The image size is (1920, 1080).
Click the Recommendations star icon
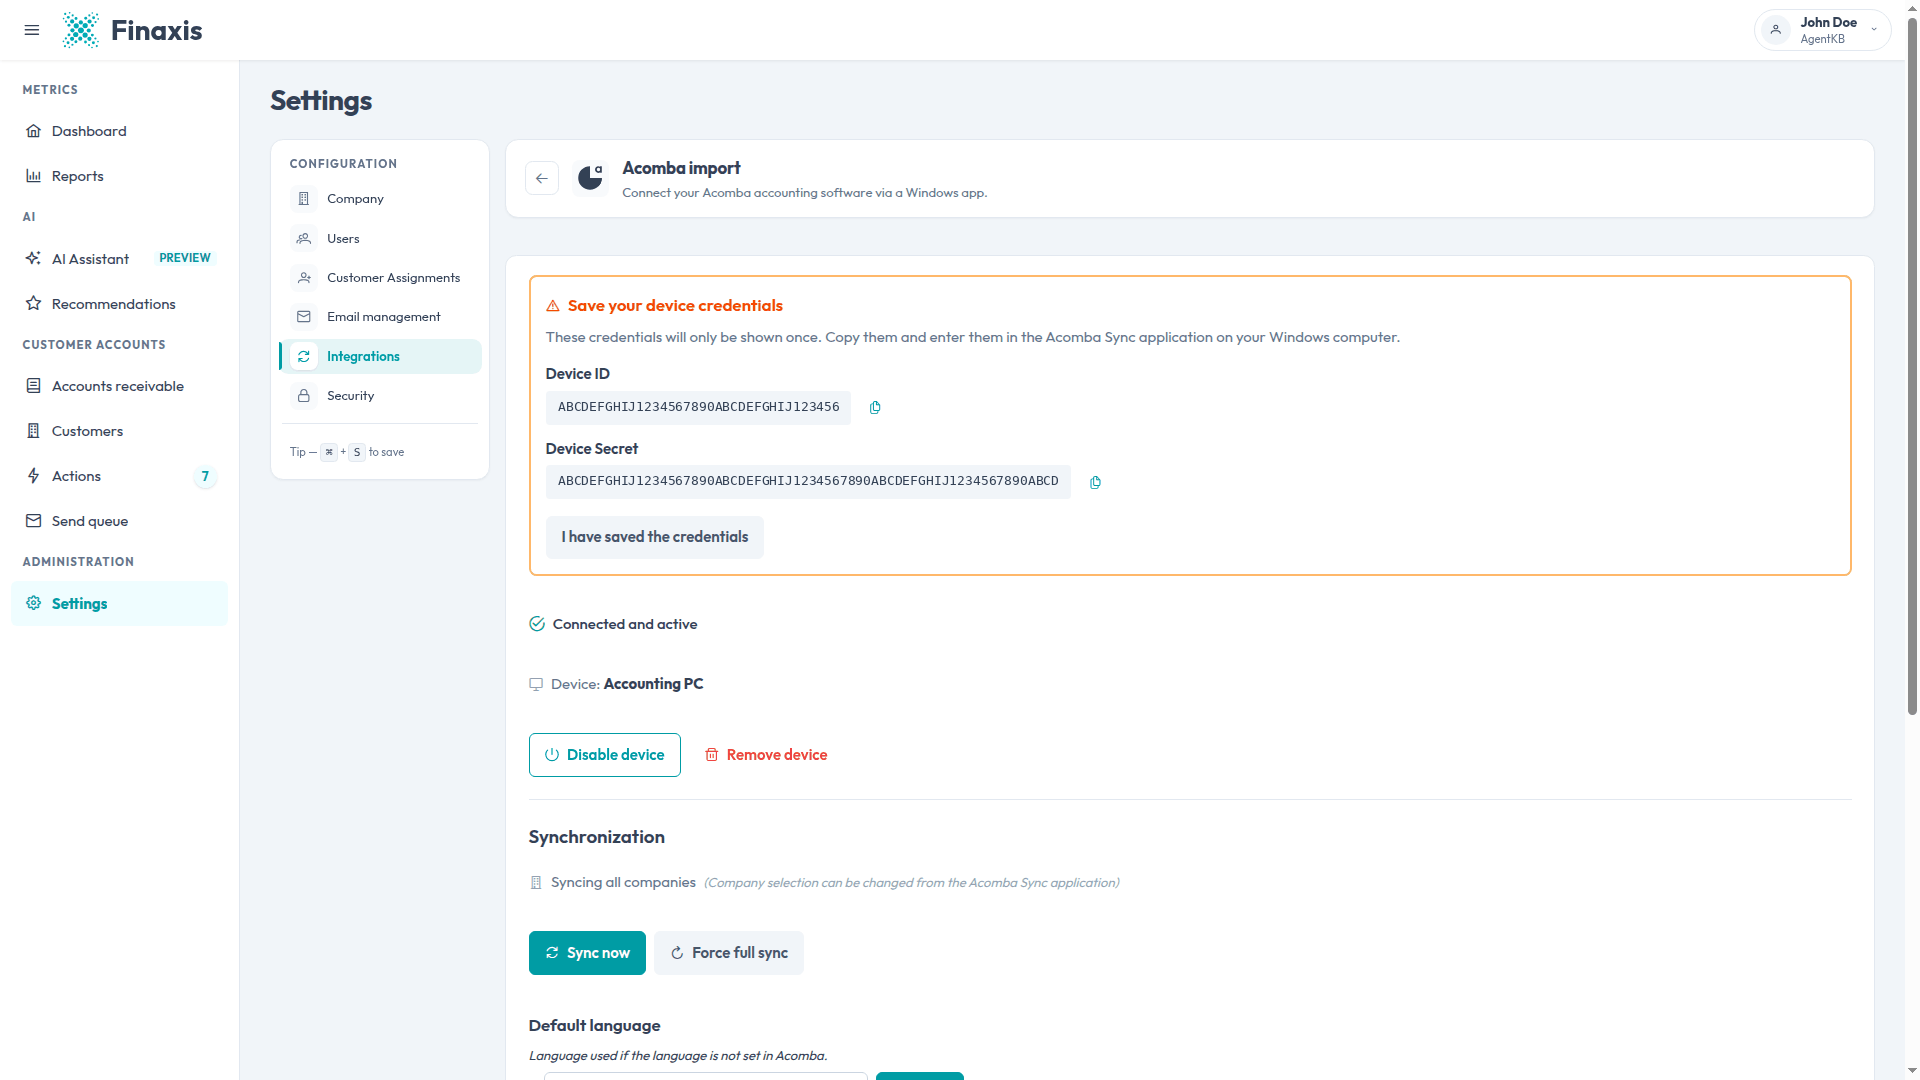[34, 303]
